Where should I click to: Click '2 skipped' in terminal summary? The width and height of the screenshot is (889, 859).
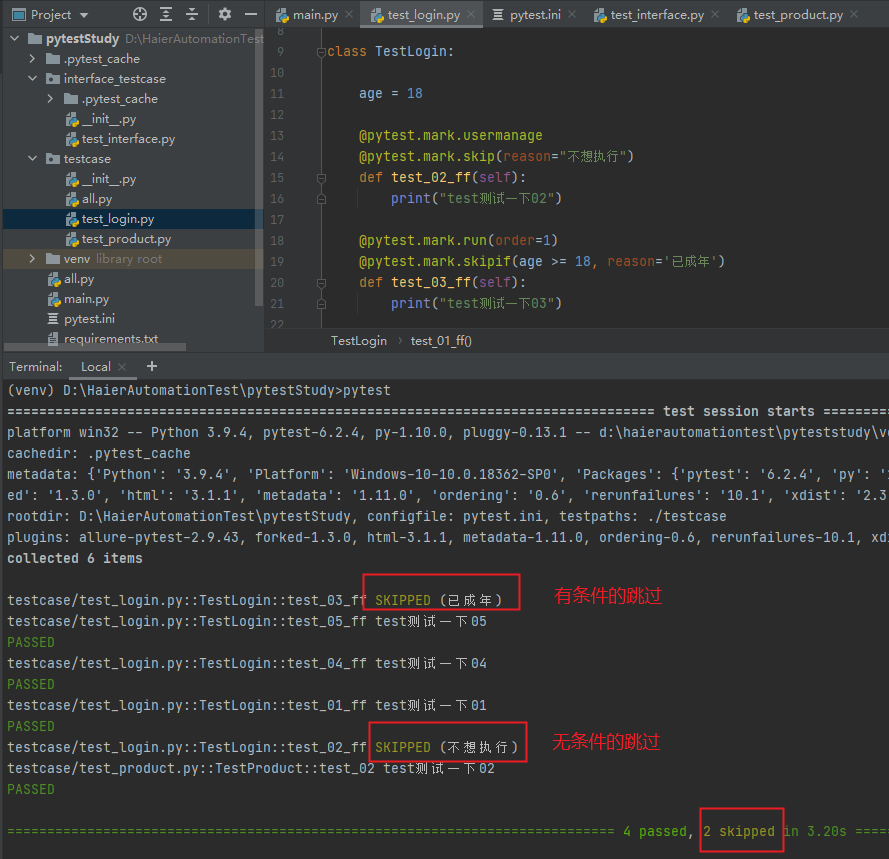pos(739,831)
